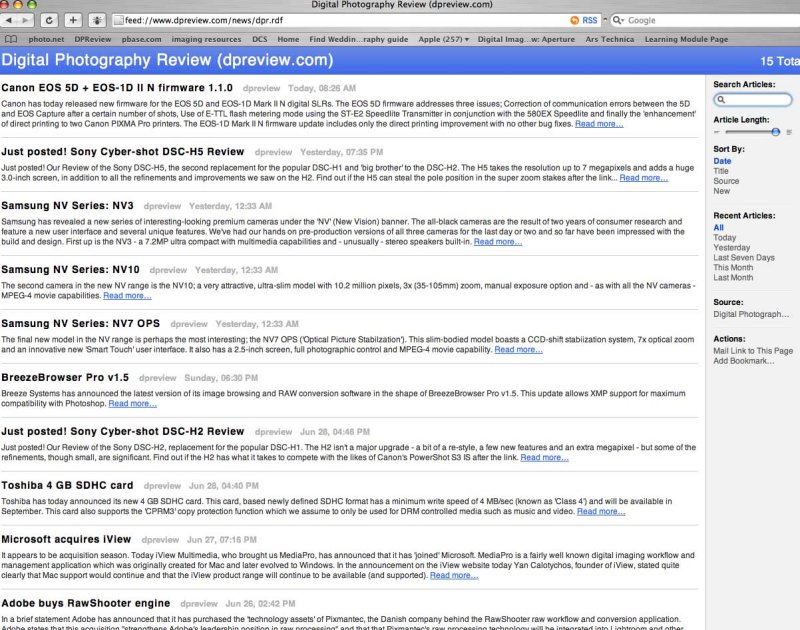Sort articles by Source

726,181
